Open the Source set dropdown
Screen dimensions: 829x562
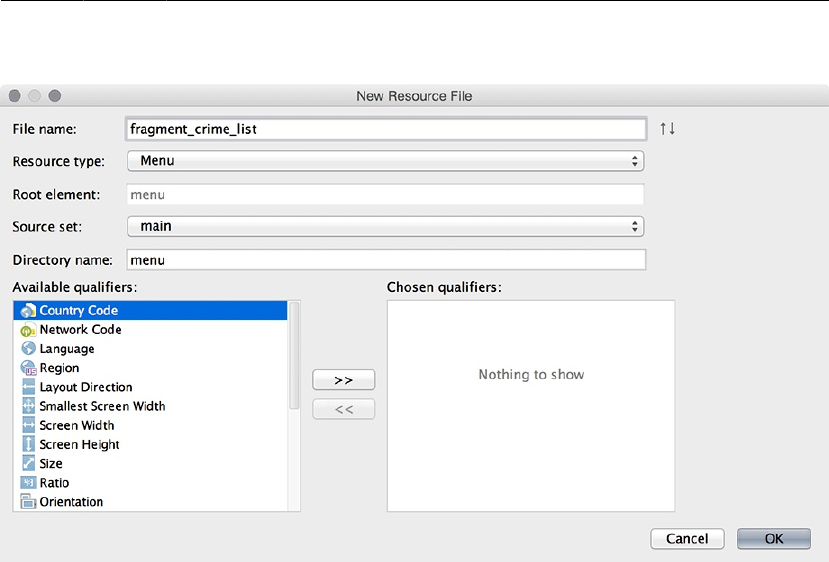(x=385, y=226)
